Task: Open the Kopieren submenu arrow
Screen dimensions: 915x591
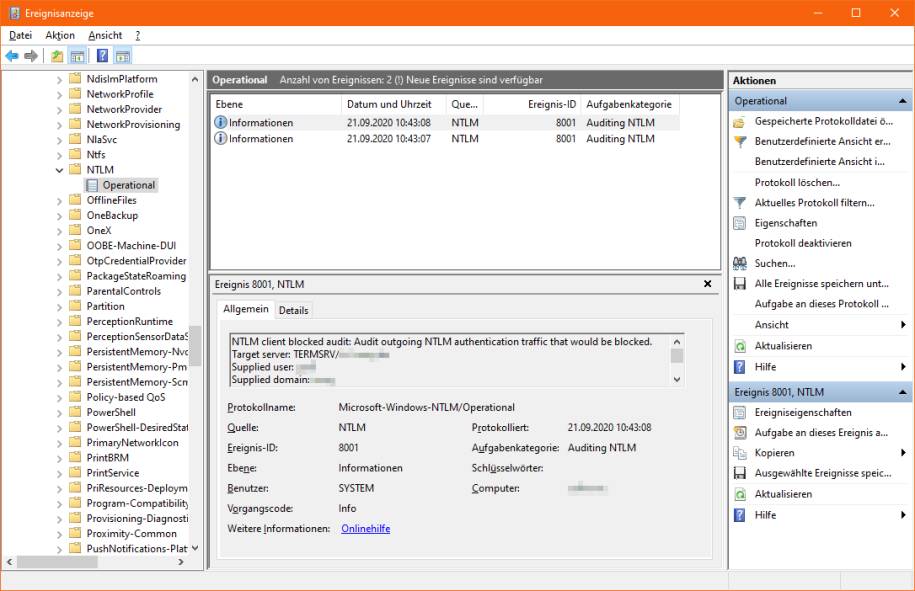Action: tap(903, 453)
